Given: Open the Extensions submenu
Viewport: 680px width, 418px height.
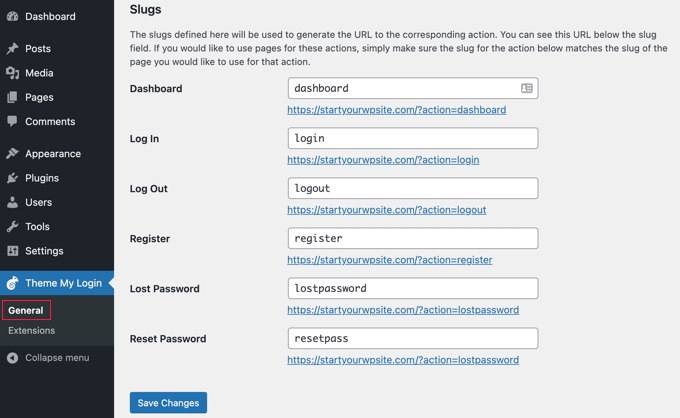Looking at the screenshot, I should pos(31,330).
